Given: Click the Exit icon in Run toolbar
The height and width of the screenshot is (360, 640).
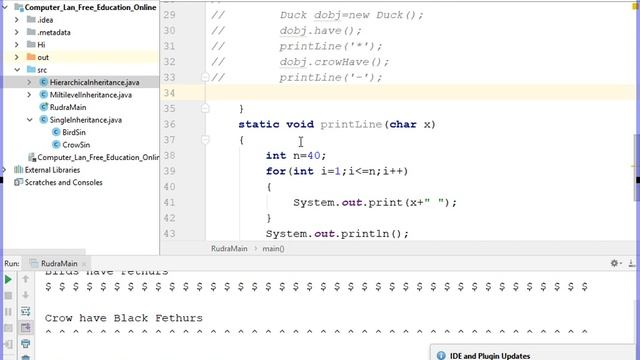Looking at the screenshot, I should click(x=8, y=344).
